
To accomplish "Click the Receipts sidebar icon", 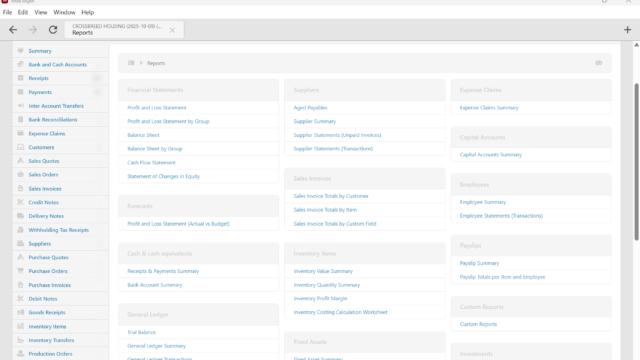I will (20, 78).
